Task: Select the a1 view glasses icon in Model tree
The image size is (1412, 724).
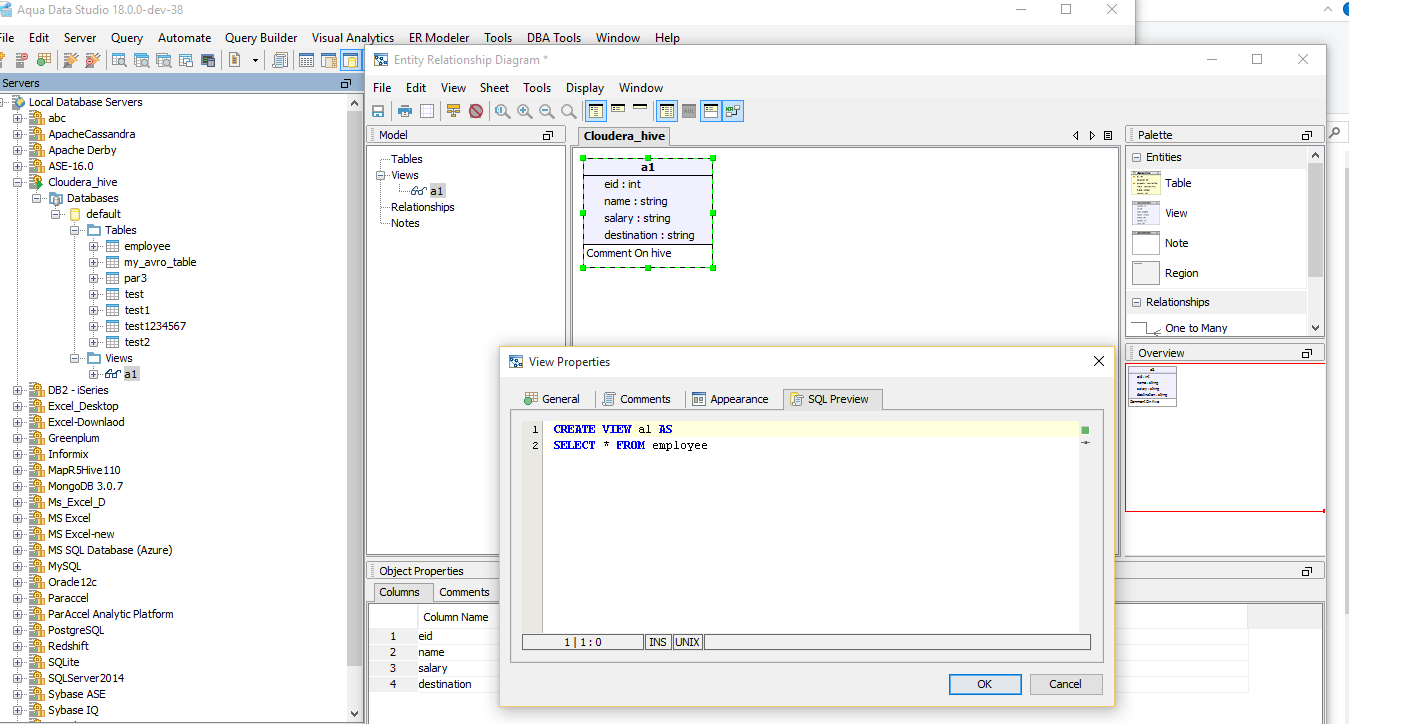Action: point(420,191)
